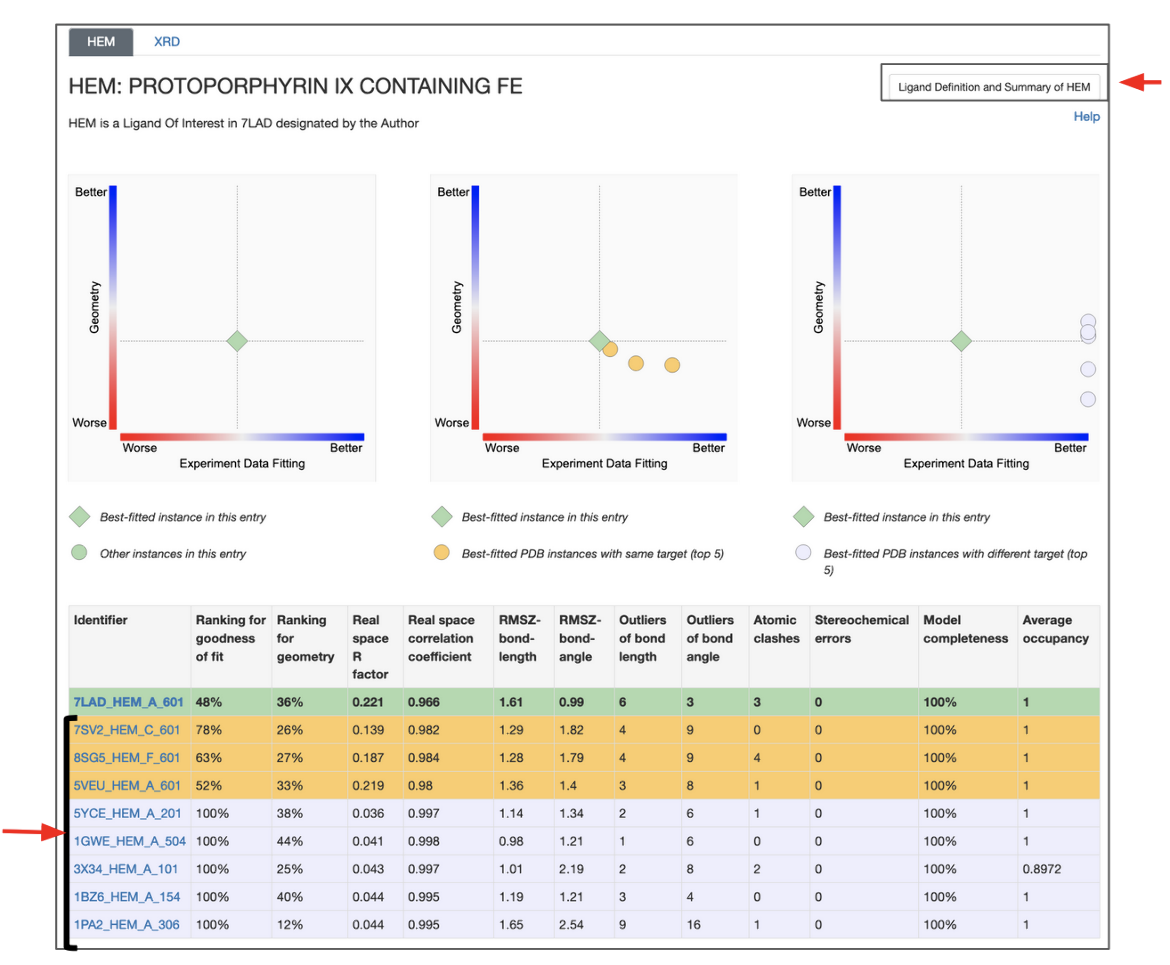The width and height of the screenshot is (1170, 965).
Task: Click the lowest lavender circle in the third plot
Action: (1088, 399)
